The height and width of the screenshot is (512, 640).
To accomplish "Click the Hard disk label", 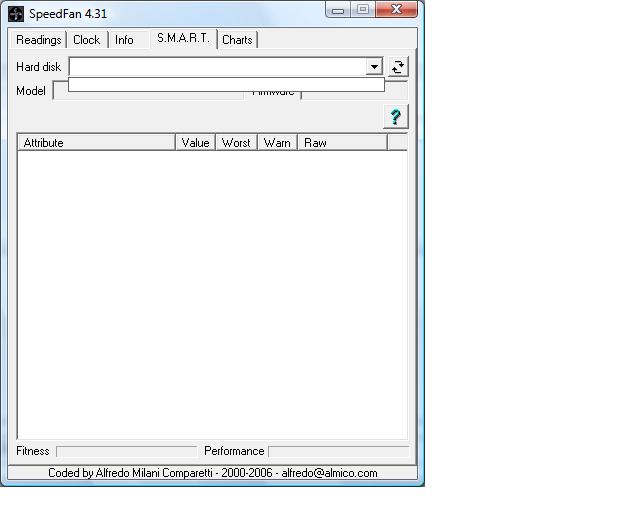I will (x=38, y=67).
